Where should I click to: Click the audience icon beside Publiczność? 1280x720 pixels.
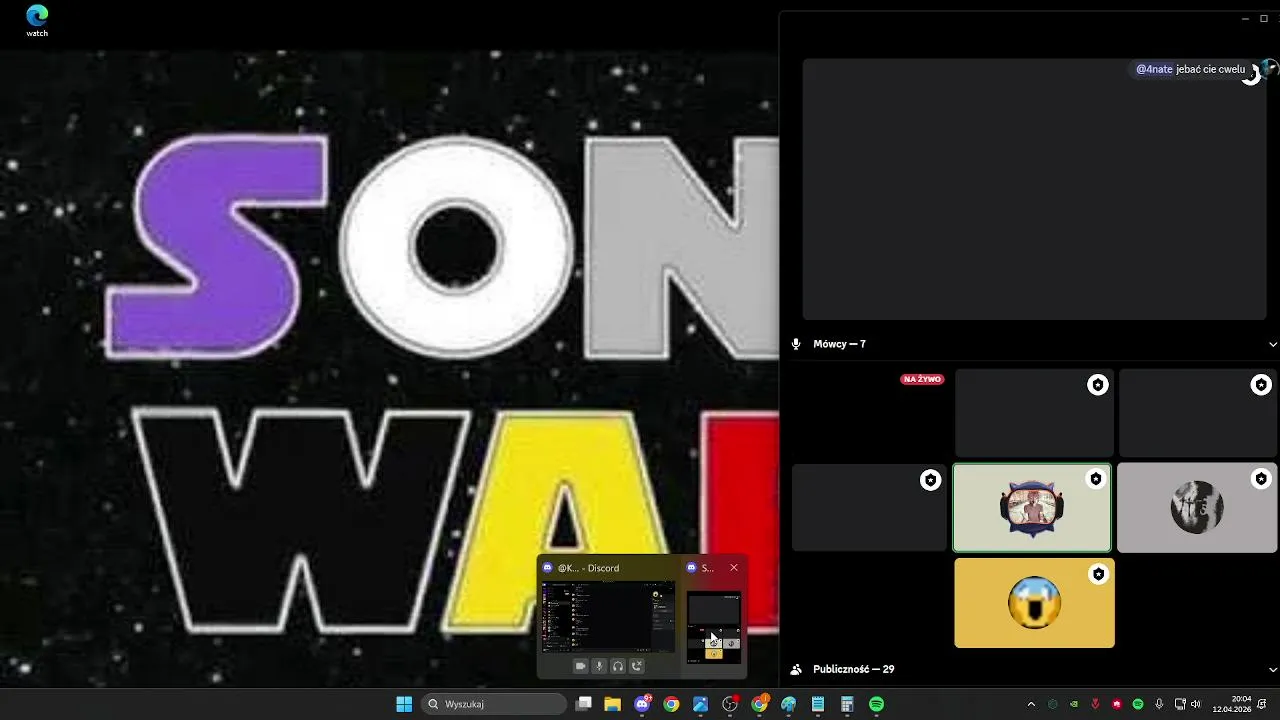796,669
